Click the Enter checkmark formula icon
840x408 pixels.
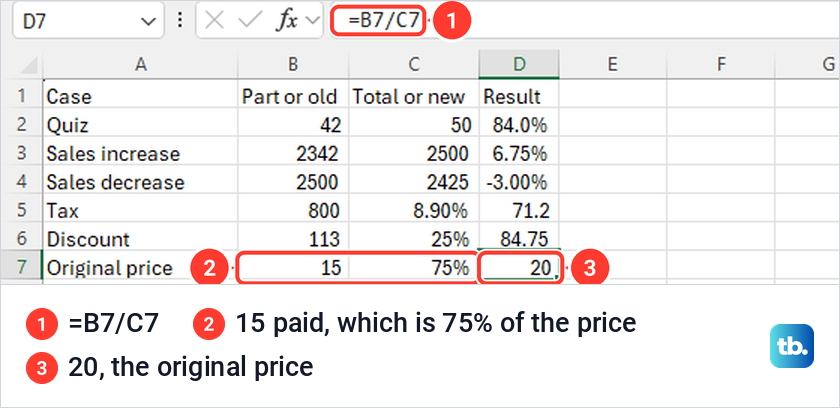click(249, 21)
